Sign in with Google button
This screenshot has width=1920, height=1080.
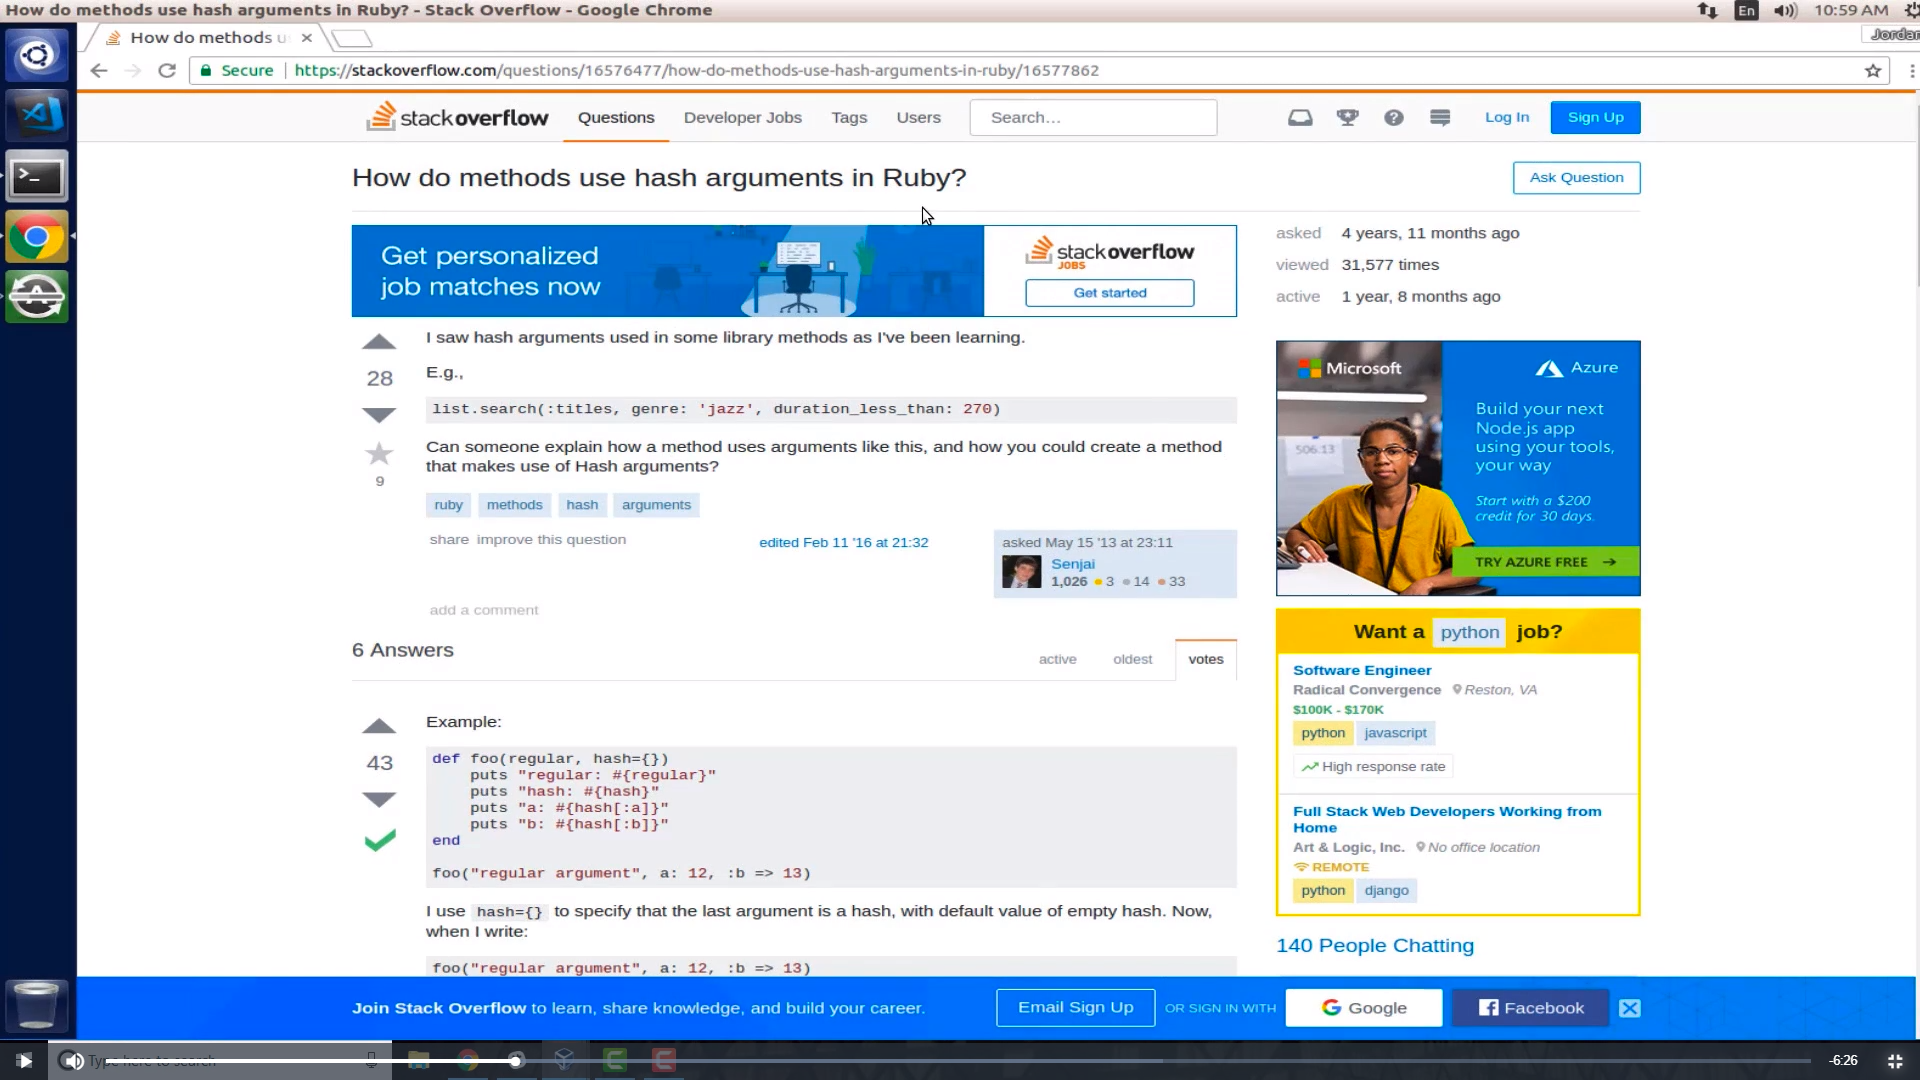point(1364,1008)
